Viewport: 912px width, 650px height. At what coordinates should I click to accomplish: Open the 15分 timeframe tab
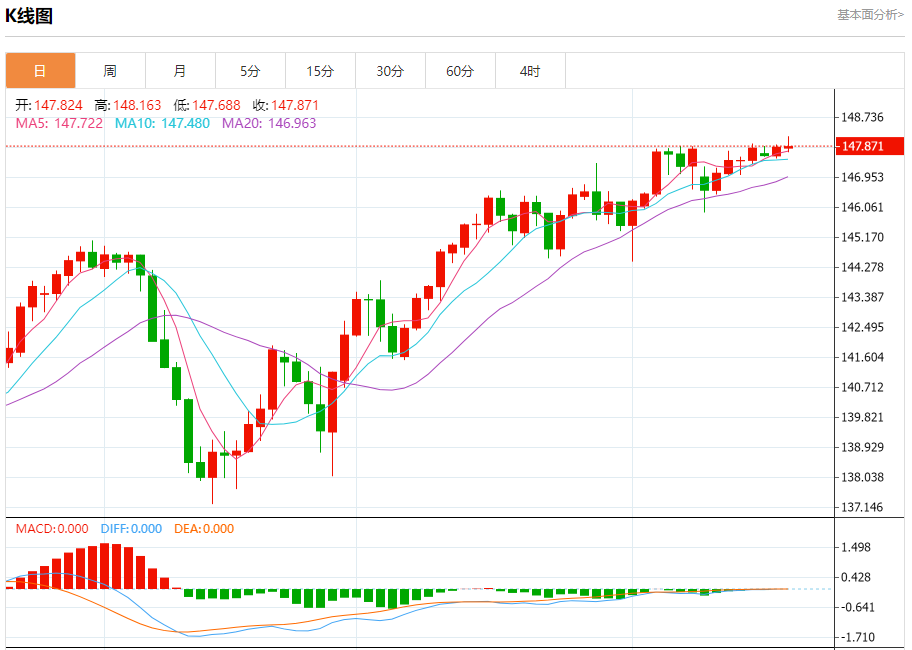(320, 71)
